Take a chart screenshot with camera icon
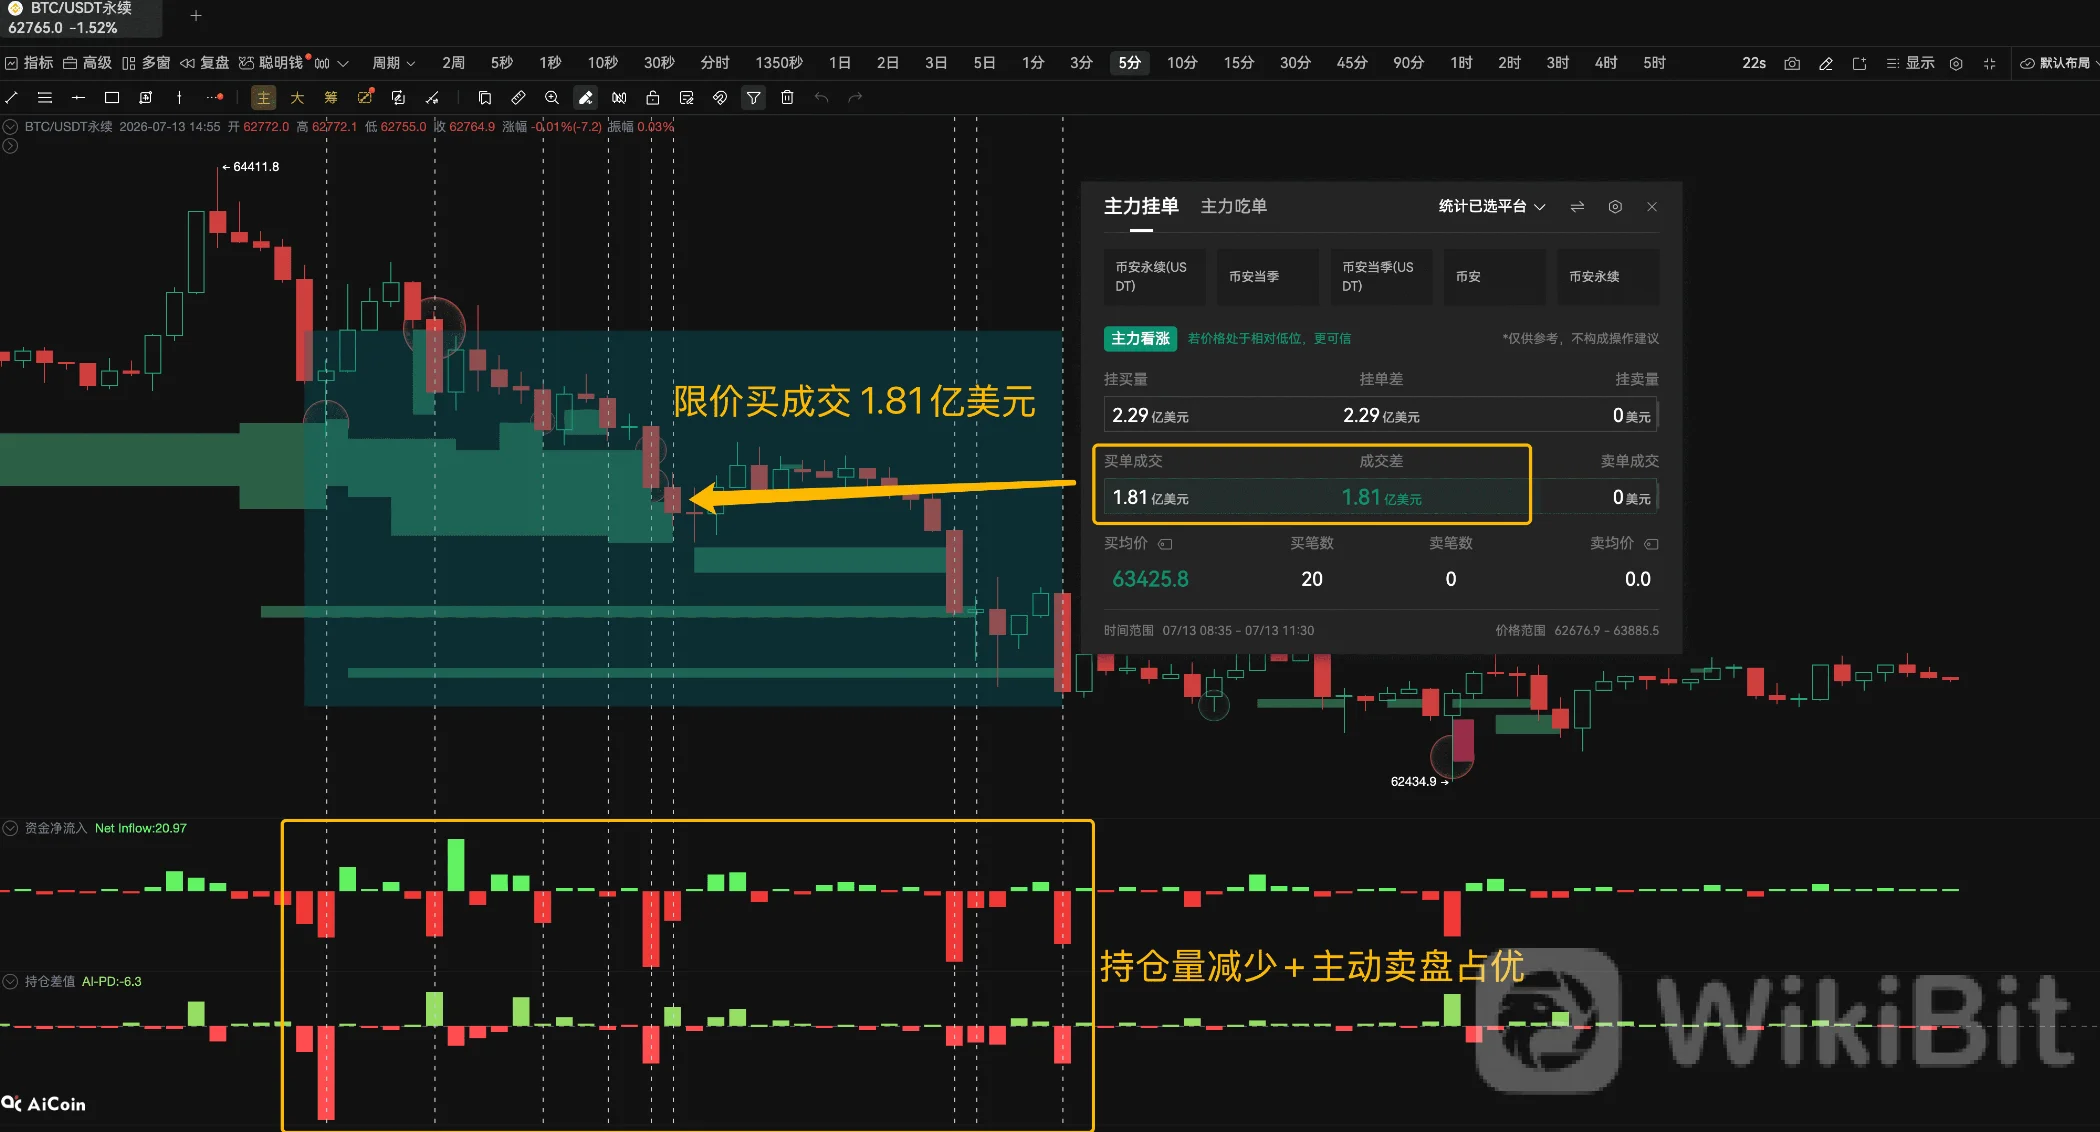The image size is (2100, 1132). pos(1792,63)
